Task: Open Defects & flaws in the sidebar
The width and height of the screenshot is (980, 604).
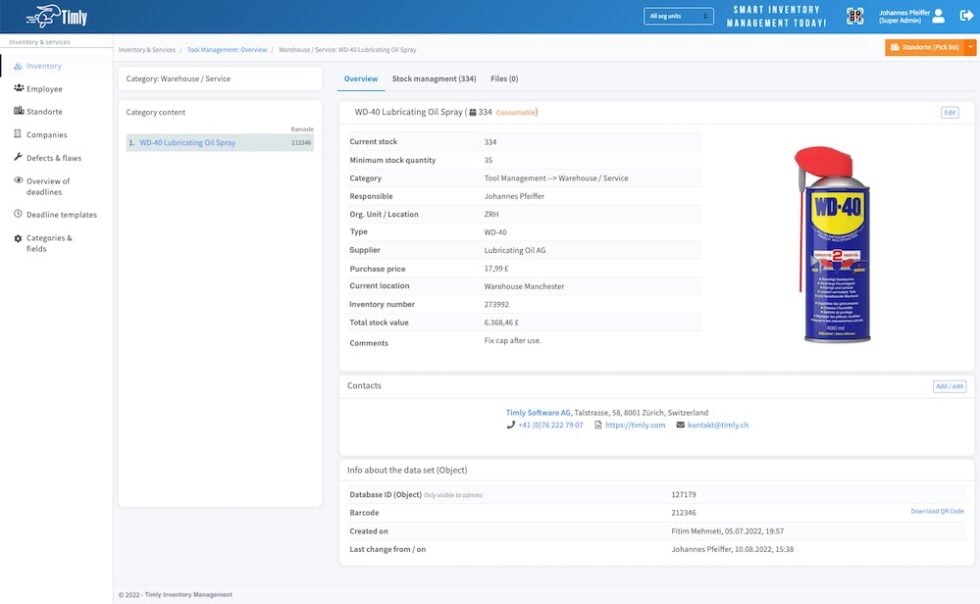Action: [x=54, y=158]
